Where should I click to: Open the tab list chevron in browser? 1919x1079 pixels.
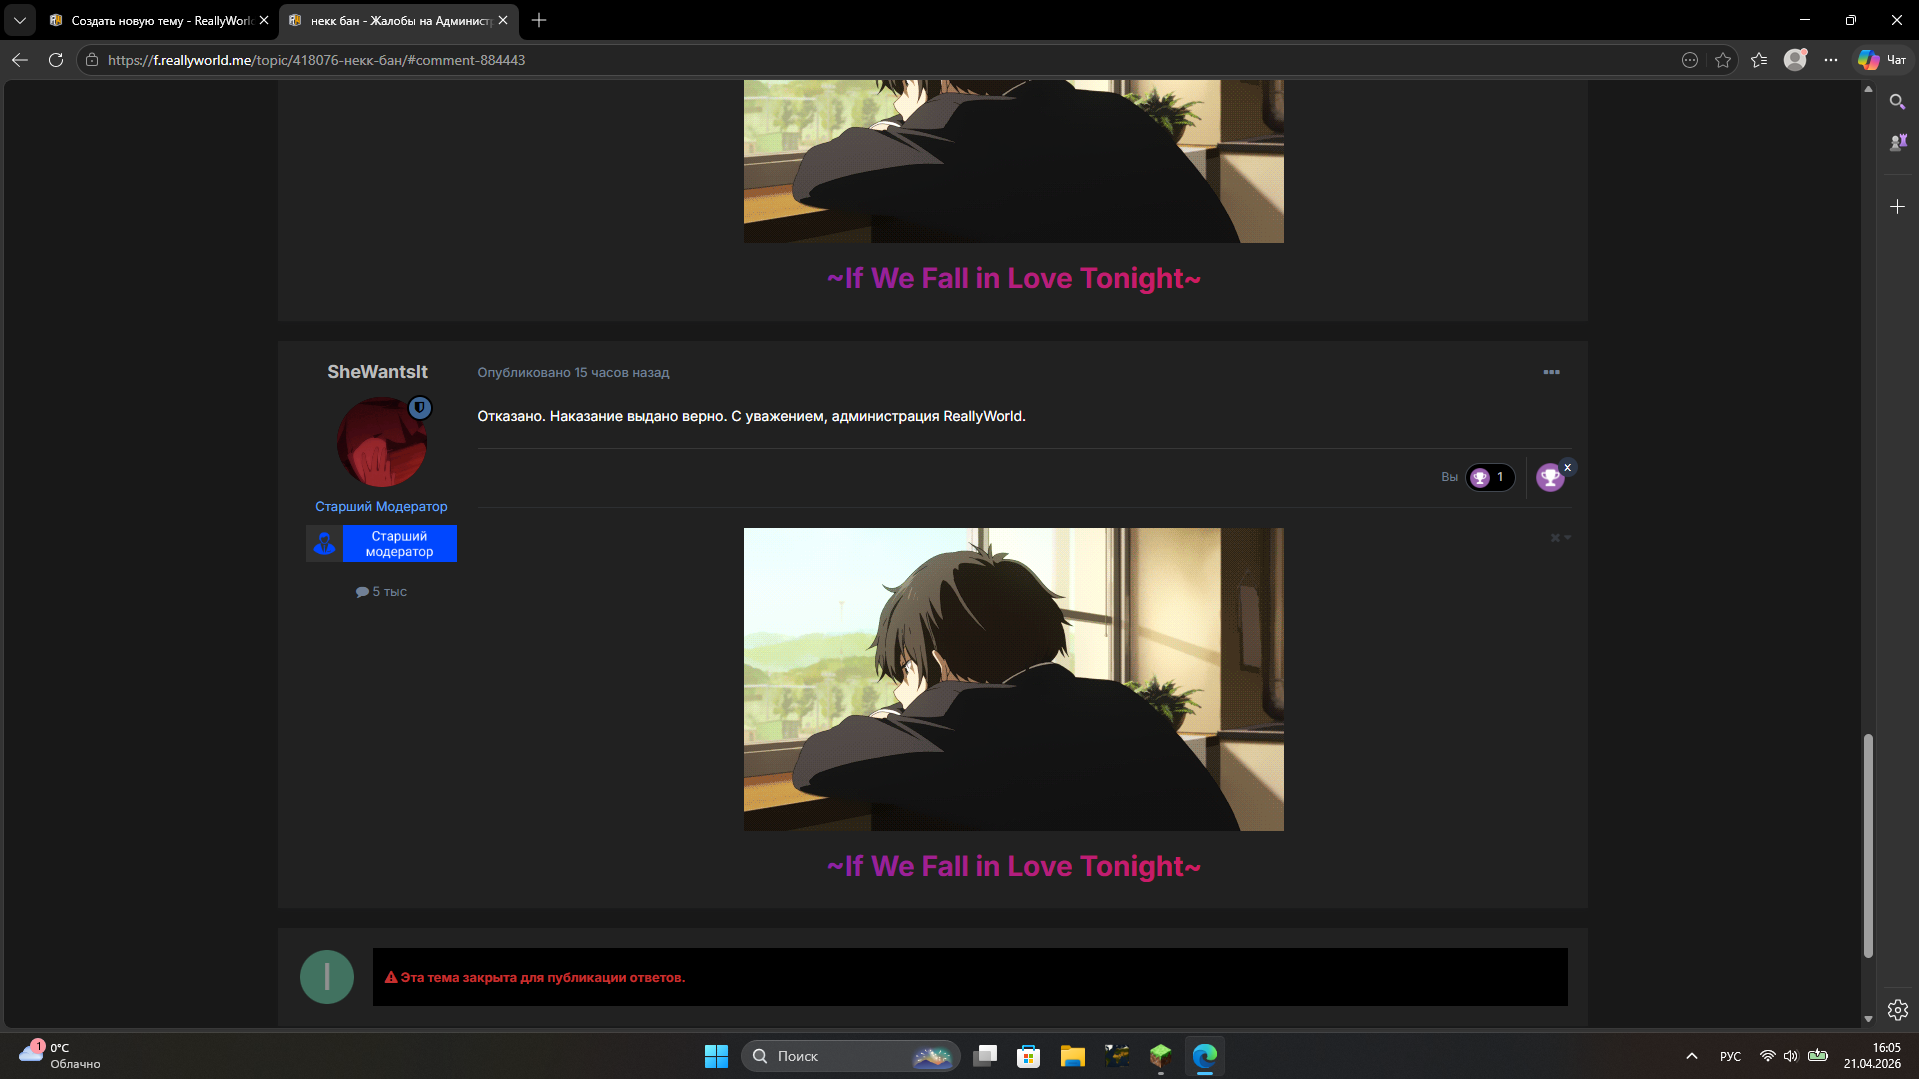point(19,20)
